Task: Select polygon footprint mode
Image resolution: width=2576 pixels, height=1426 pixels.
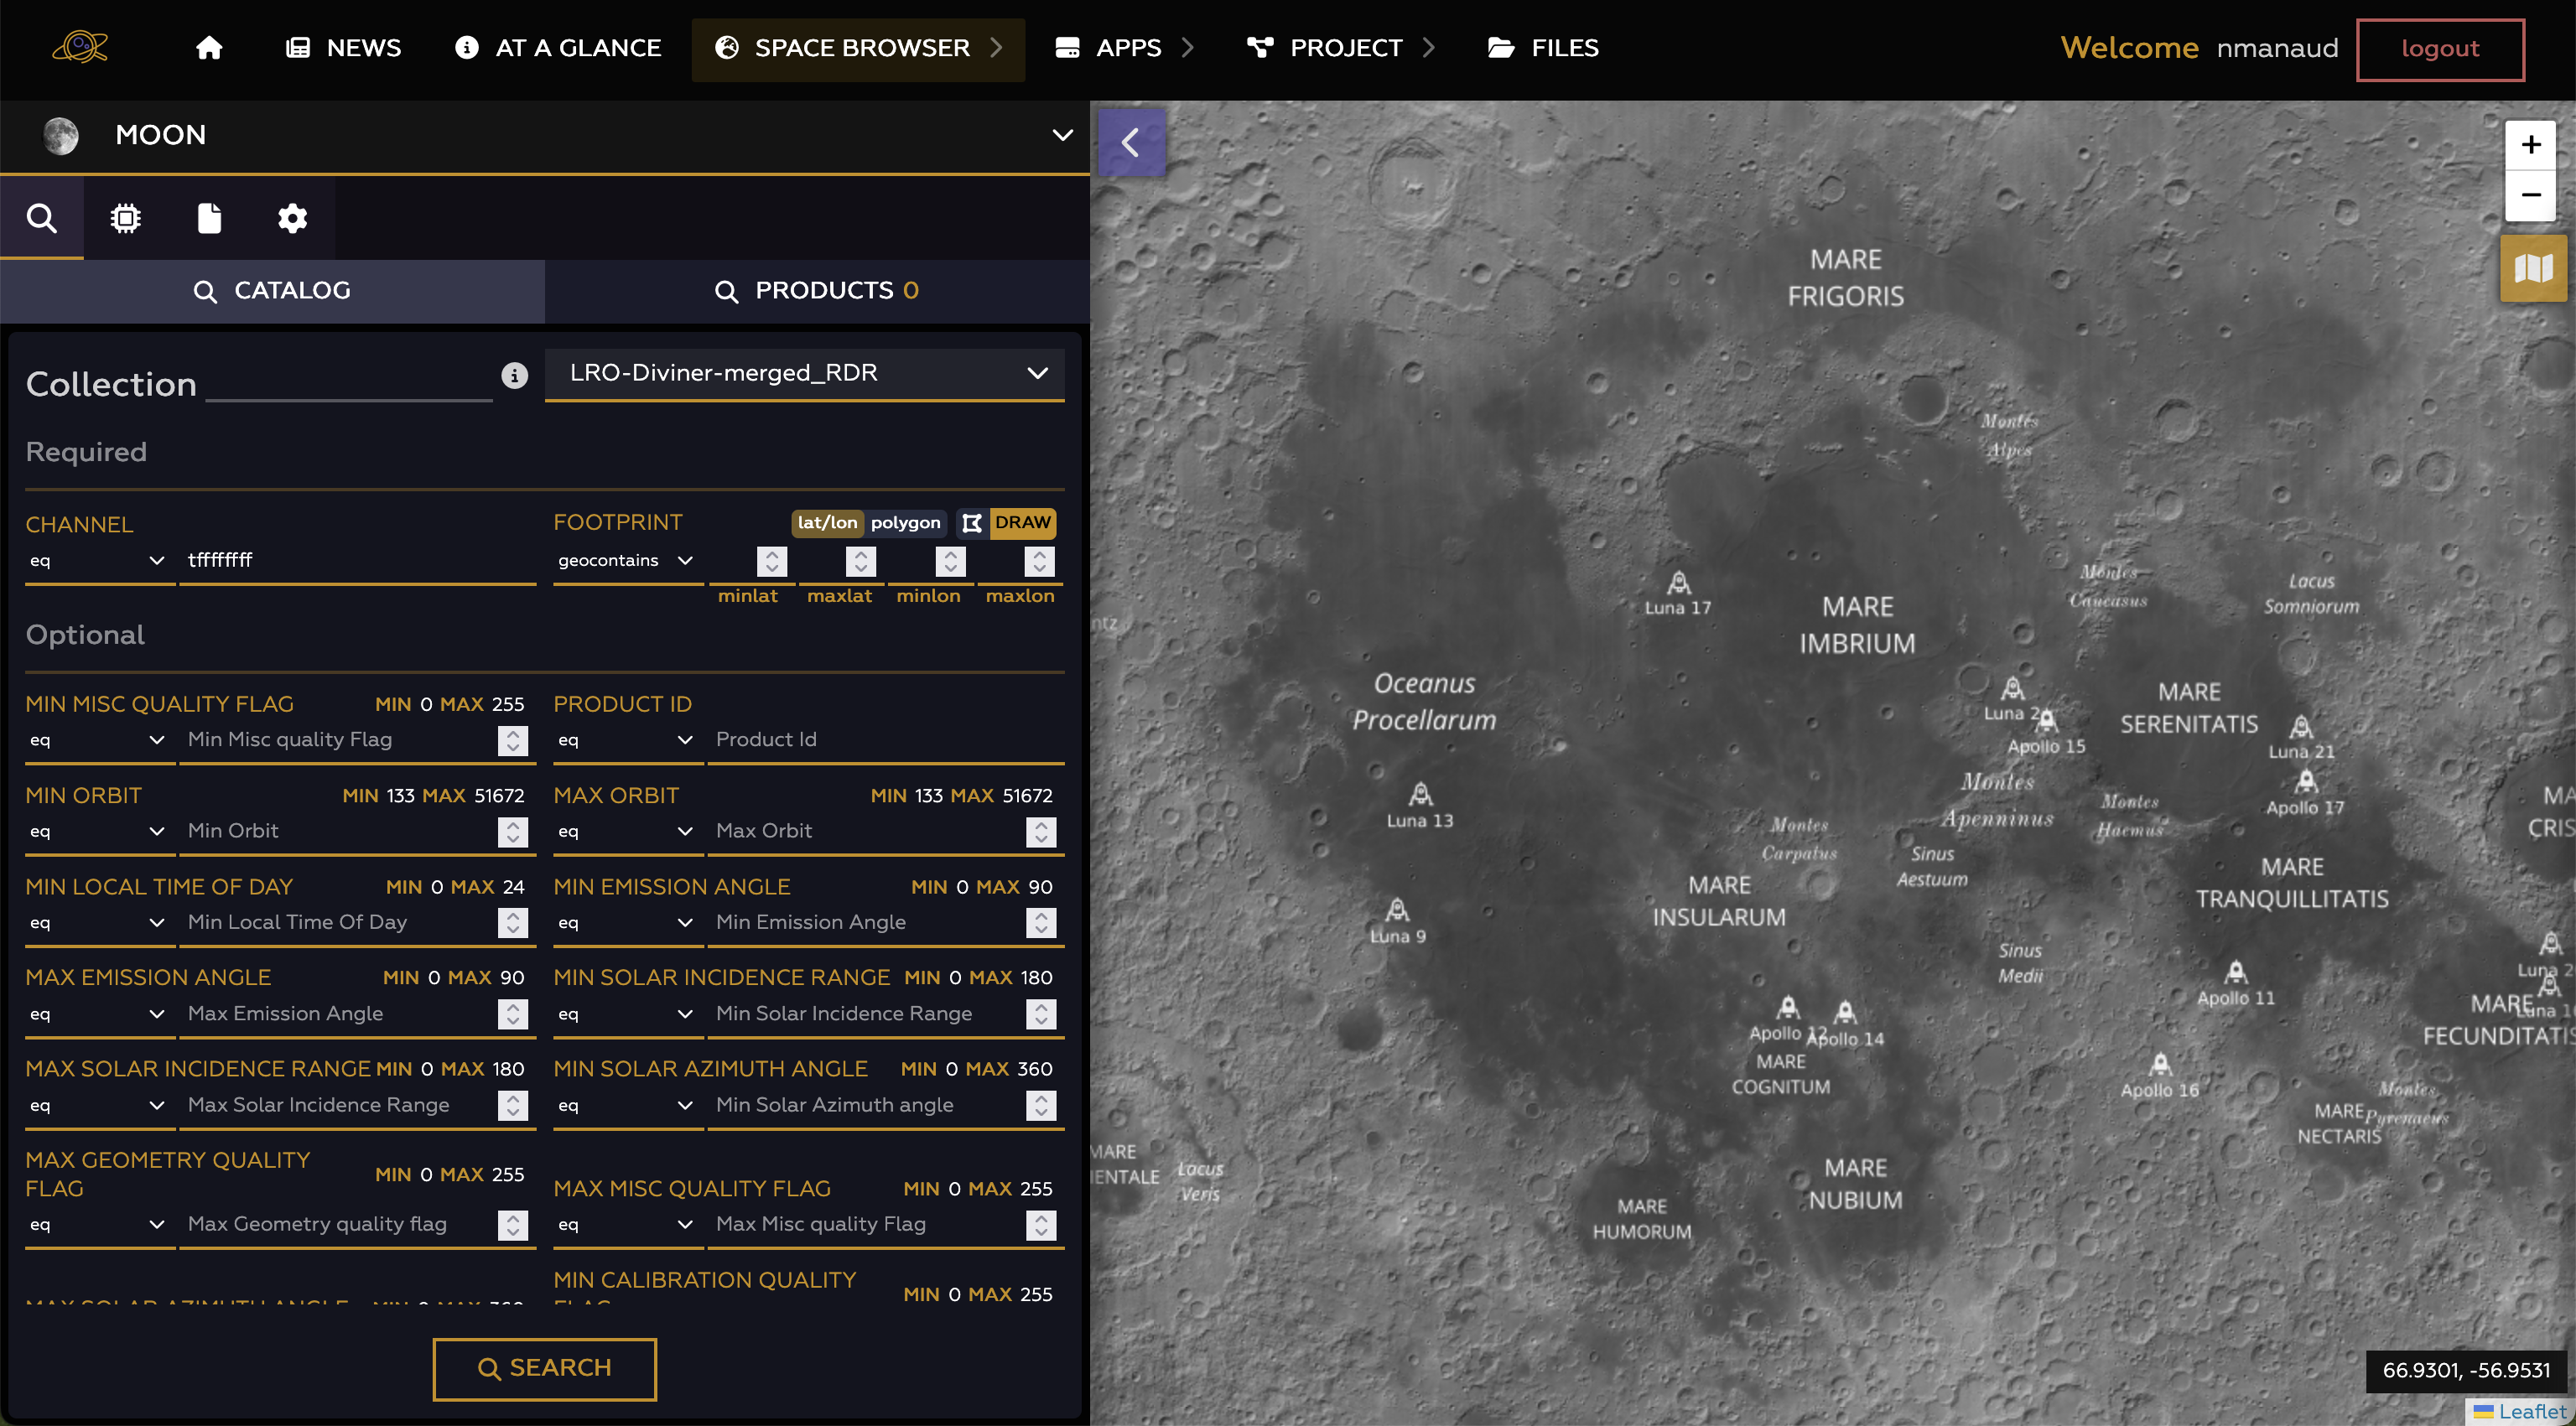Action: tap(905, 523)
